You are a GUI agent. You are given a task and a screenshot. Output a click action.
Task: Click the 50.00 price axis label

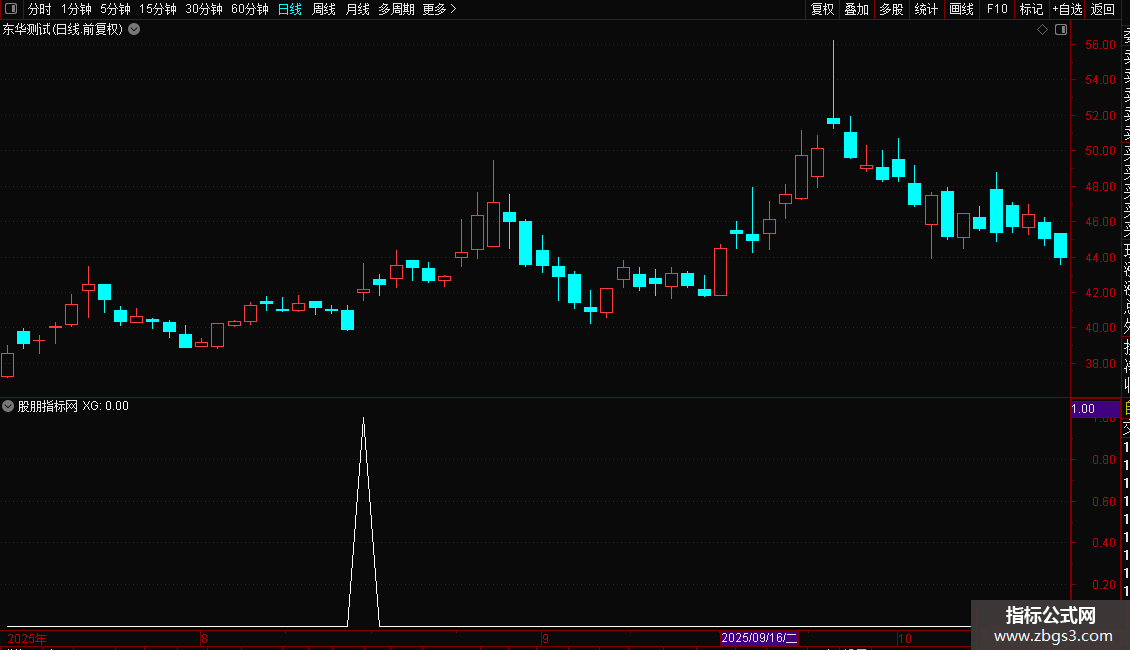(1100, 151)
